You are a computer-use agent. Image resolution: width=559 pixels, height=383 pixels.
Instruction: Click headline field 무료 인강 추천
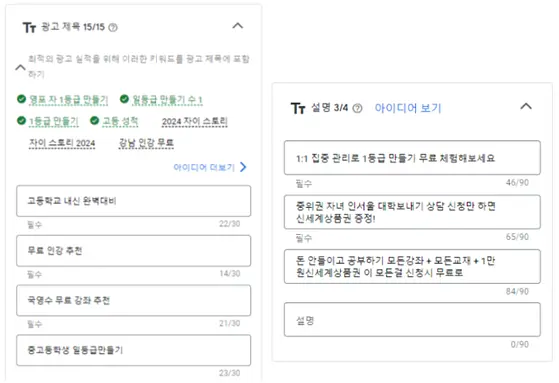click(x=134, y=251)
